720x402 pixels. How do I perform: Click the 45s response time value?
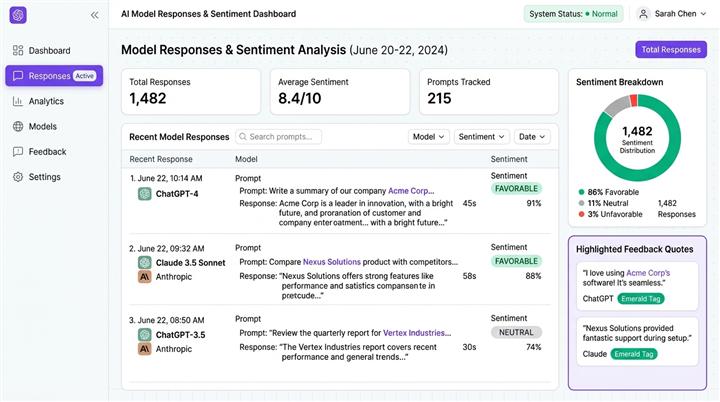pyautogui.click(x=469, y=203)
